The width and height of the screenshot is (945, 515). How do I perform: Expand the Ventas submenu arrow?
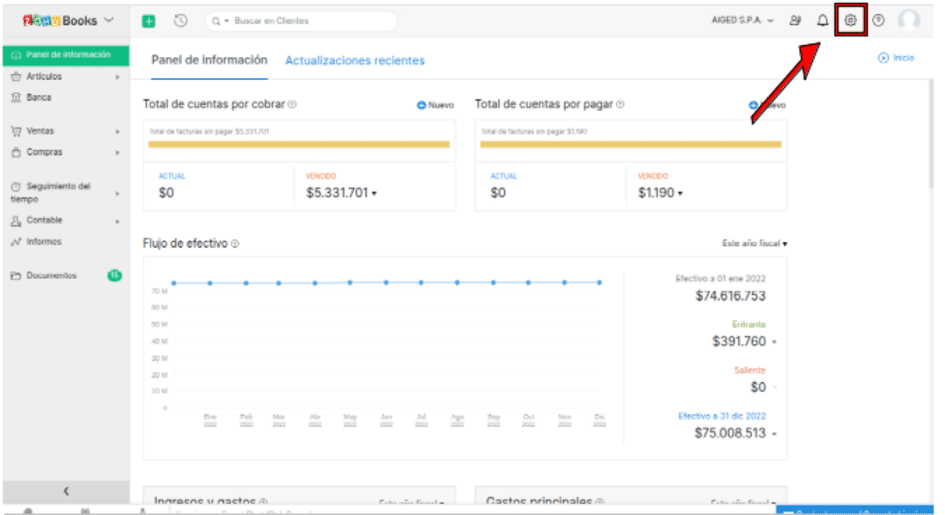(x=118, y=131)
